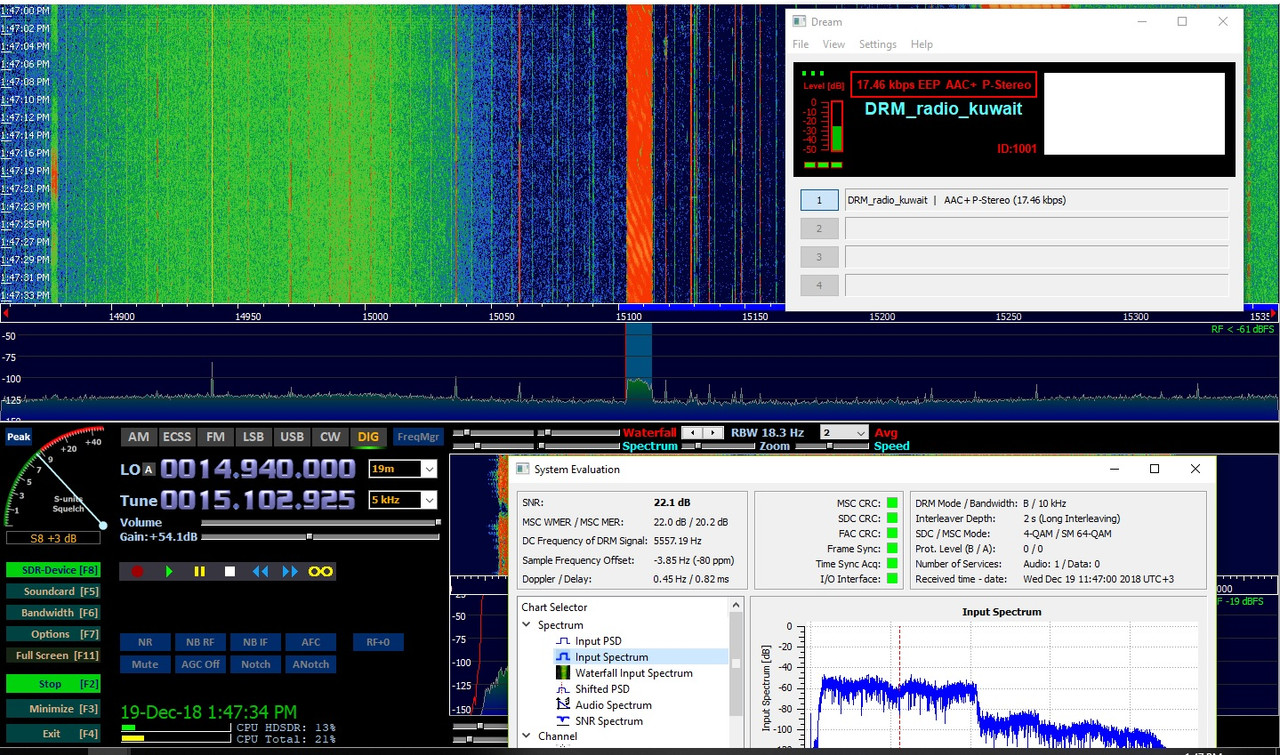Click the System Evaluation window title icon

pos(523,469)
